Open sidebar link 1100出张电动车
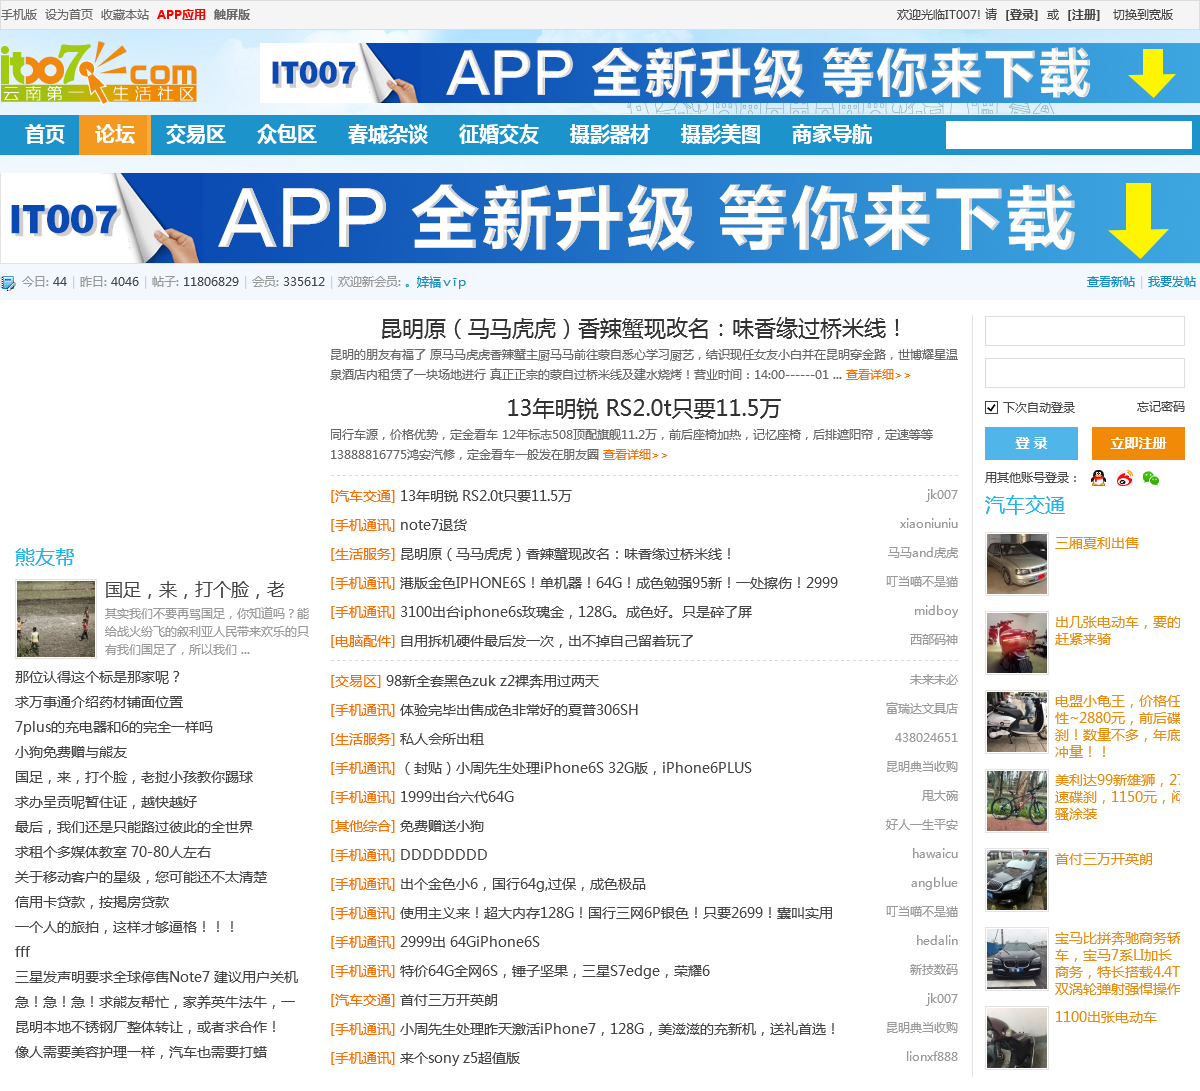Image resolution: width=1200 pixels, height=1091 pixels. tap(1106, 1017)
